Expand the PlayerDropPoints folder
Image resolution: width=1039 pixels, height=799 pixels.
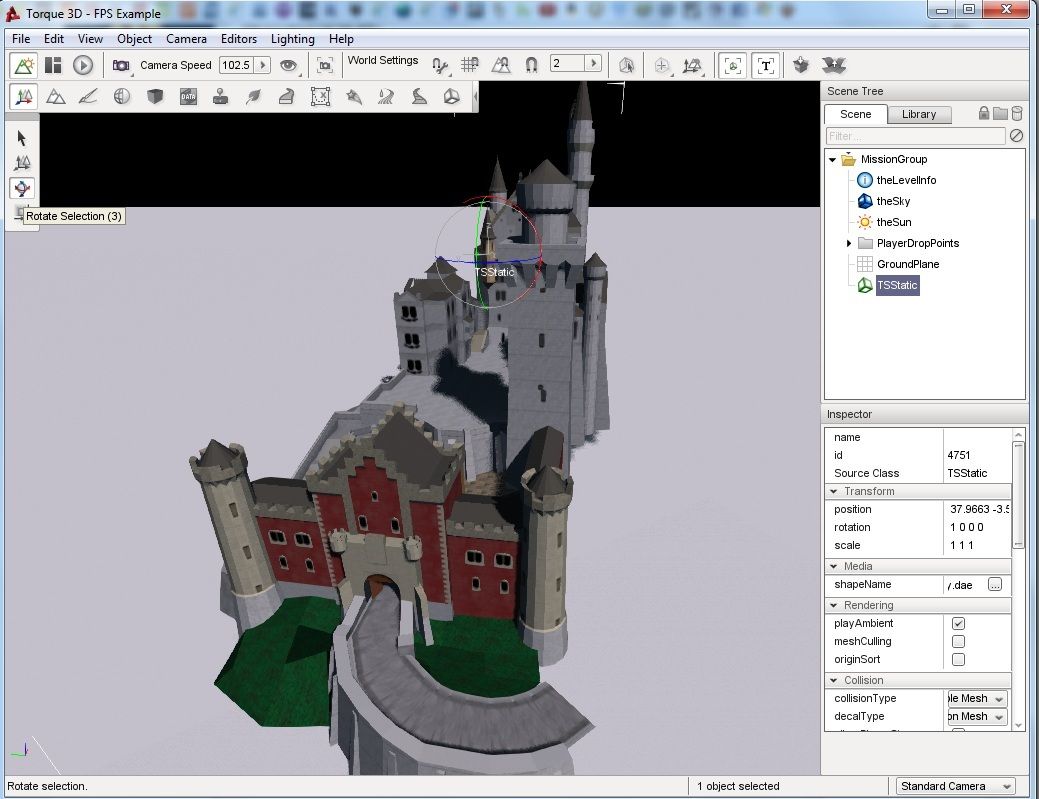(x=849, y=243)
